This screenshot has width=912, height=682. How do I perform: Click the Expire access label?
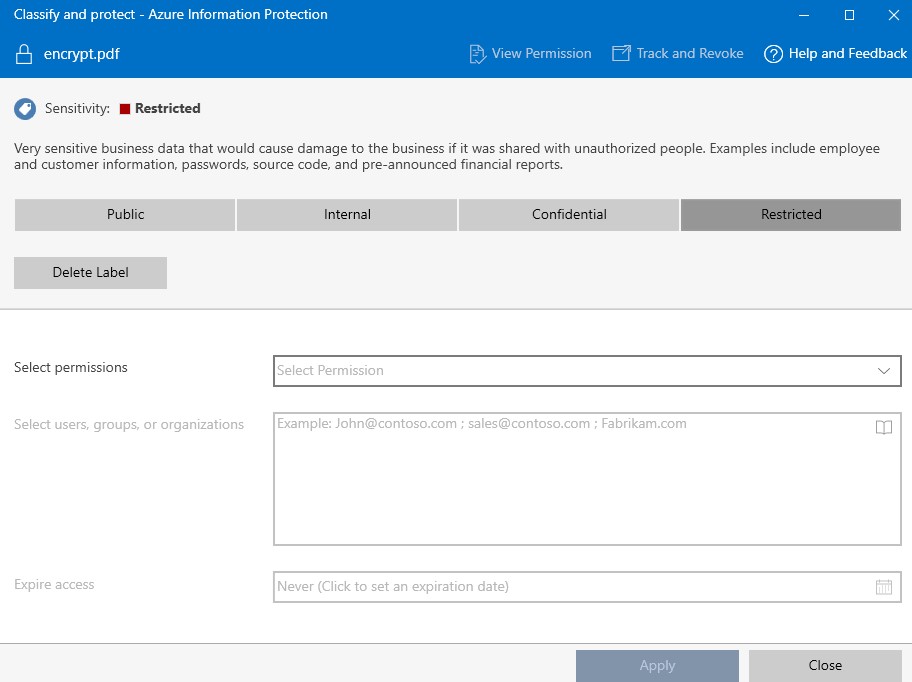(54, 584)
